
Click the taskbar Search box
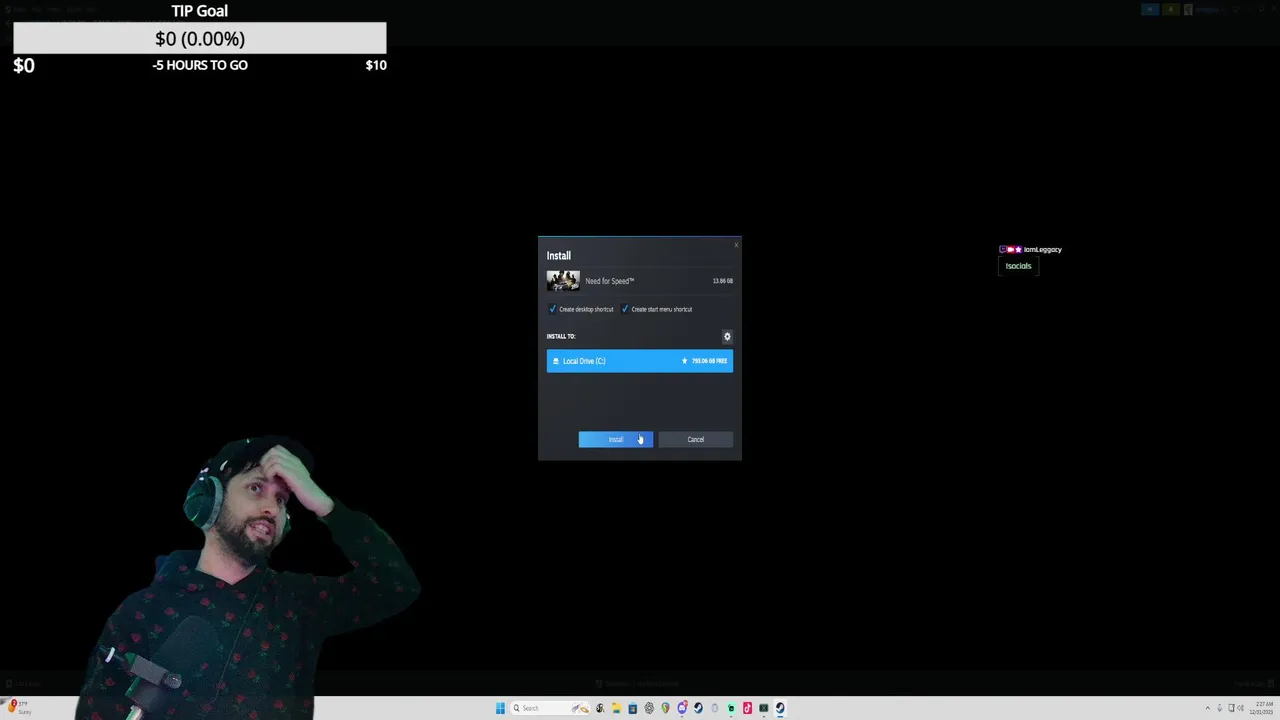(550, 708)
